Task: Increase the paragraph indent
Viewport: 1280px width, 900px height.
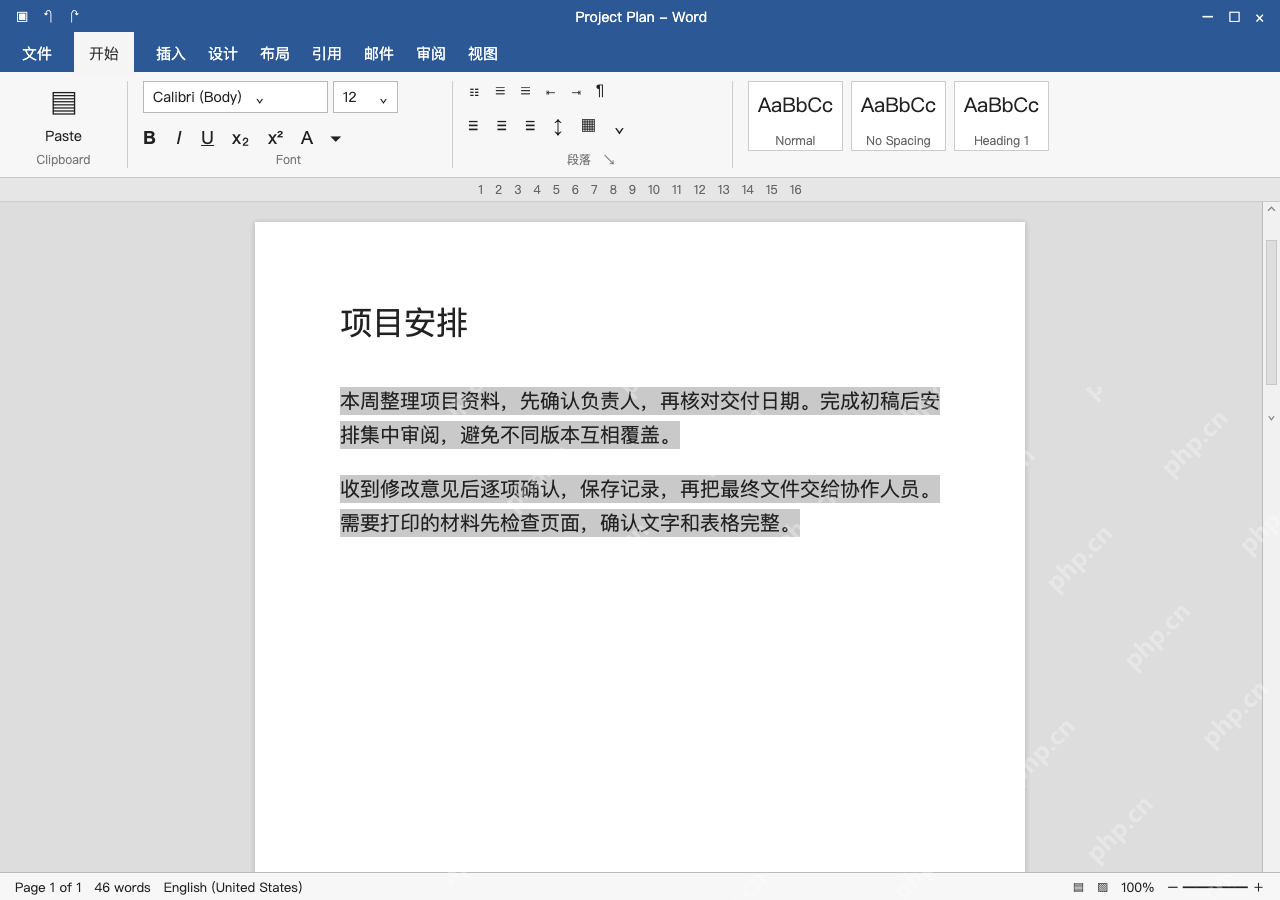Action: (576, 92)
